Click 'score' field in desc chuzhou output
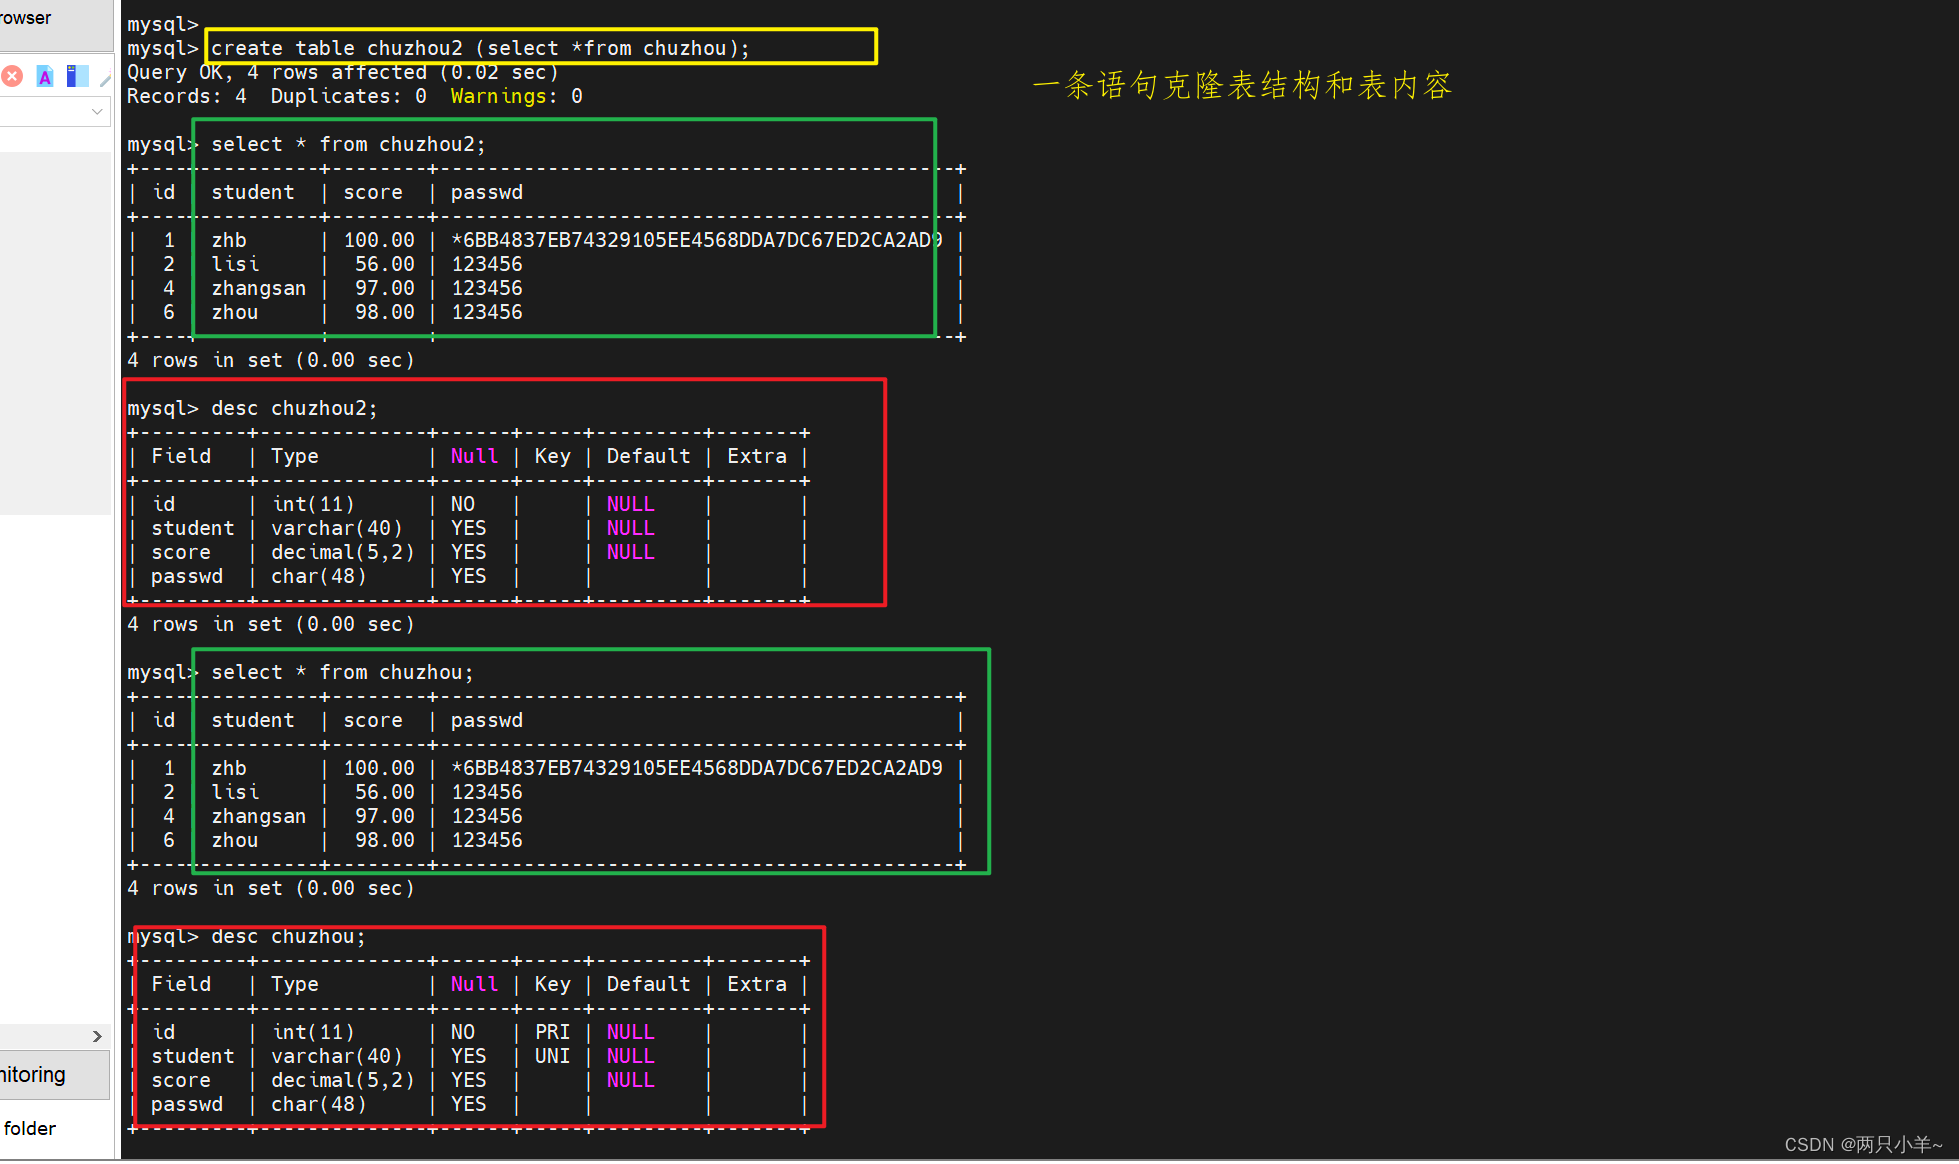Image resolution: width=1959 pixels, height=1164 pixels. point(181,1080)
